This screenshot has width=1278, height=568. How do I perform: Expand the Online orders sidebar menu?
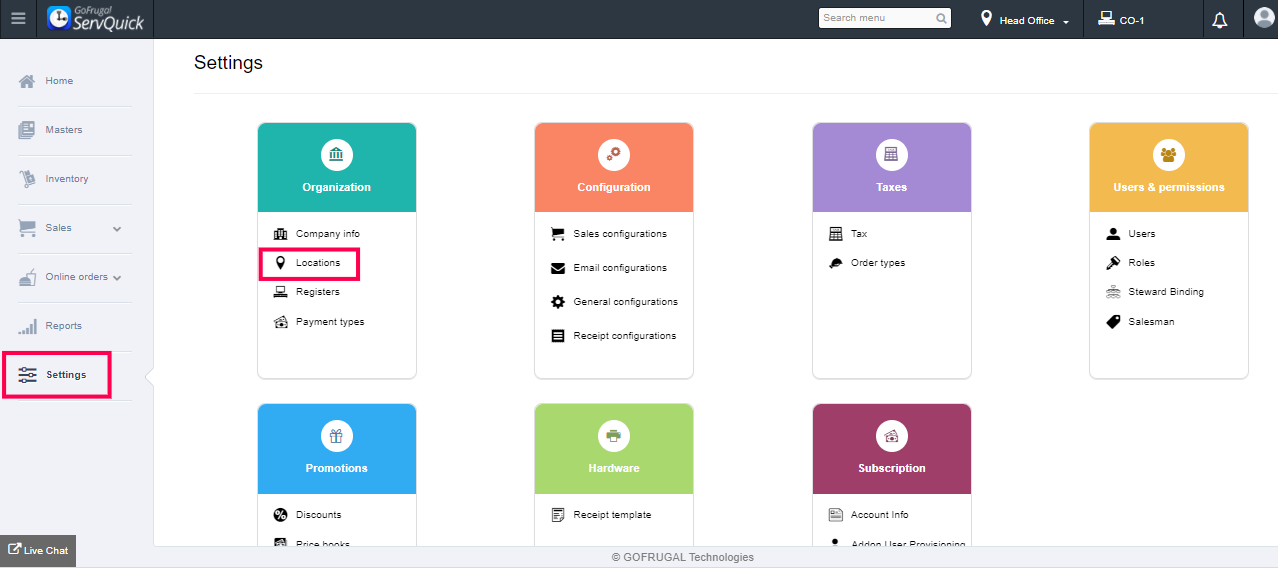click(117, 278)
